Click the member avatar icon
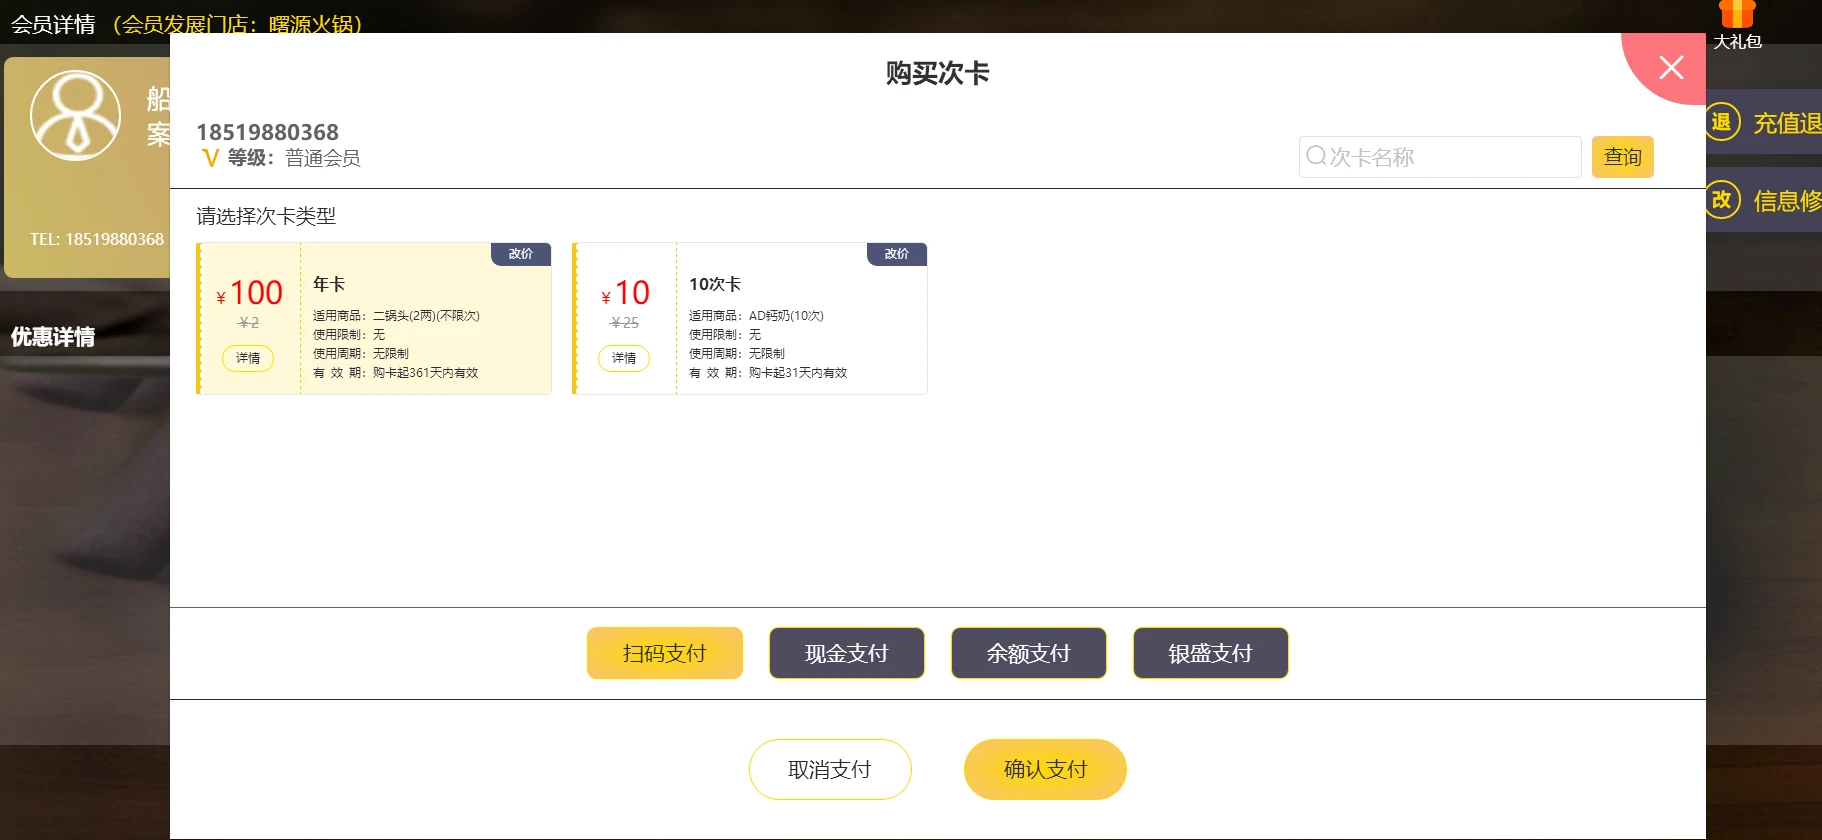Viewport: 1822px width, 840px height. click(x=75, y=115)
